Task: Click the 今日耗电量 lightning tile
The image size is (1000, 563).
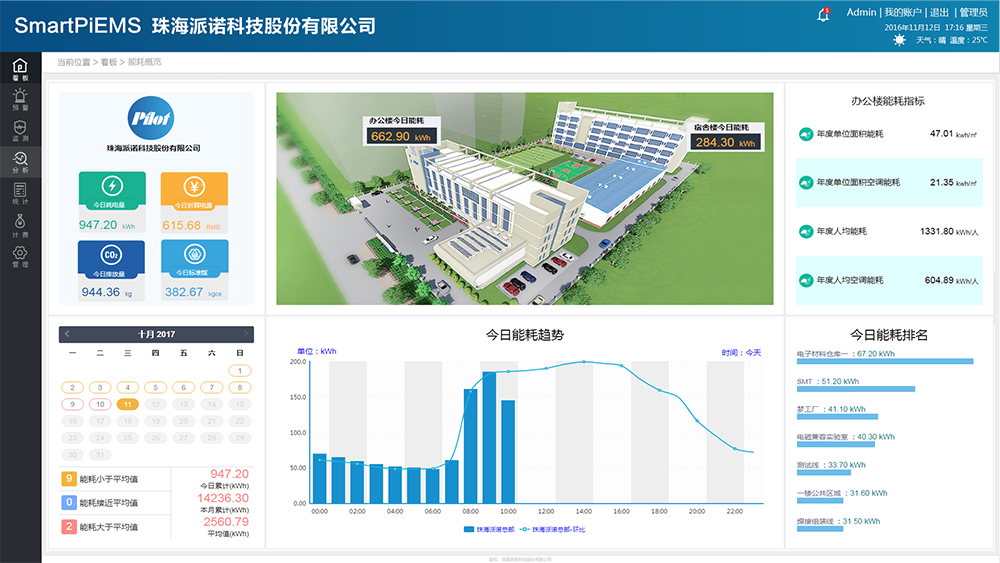Action: click(112, 190)
